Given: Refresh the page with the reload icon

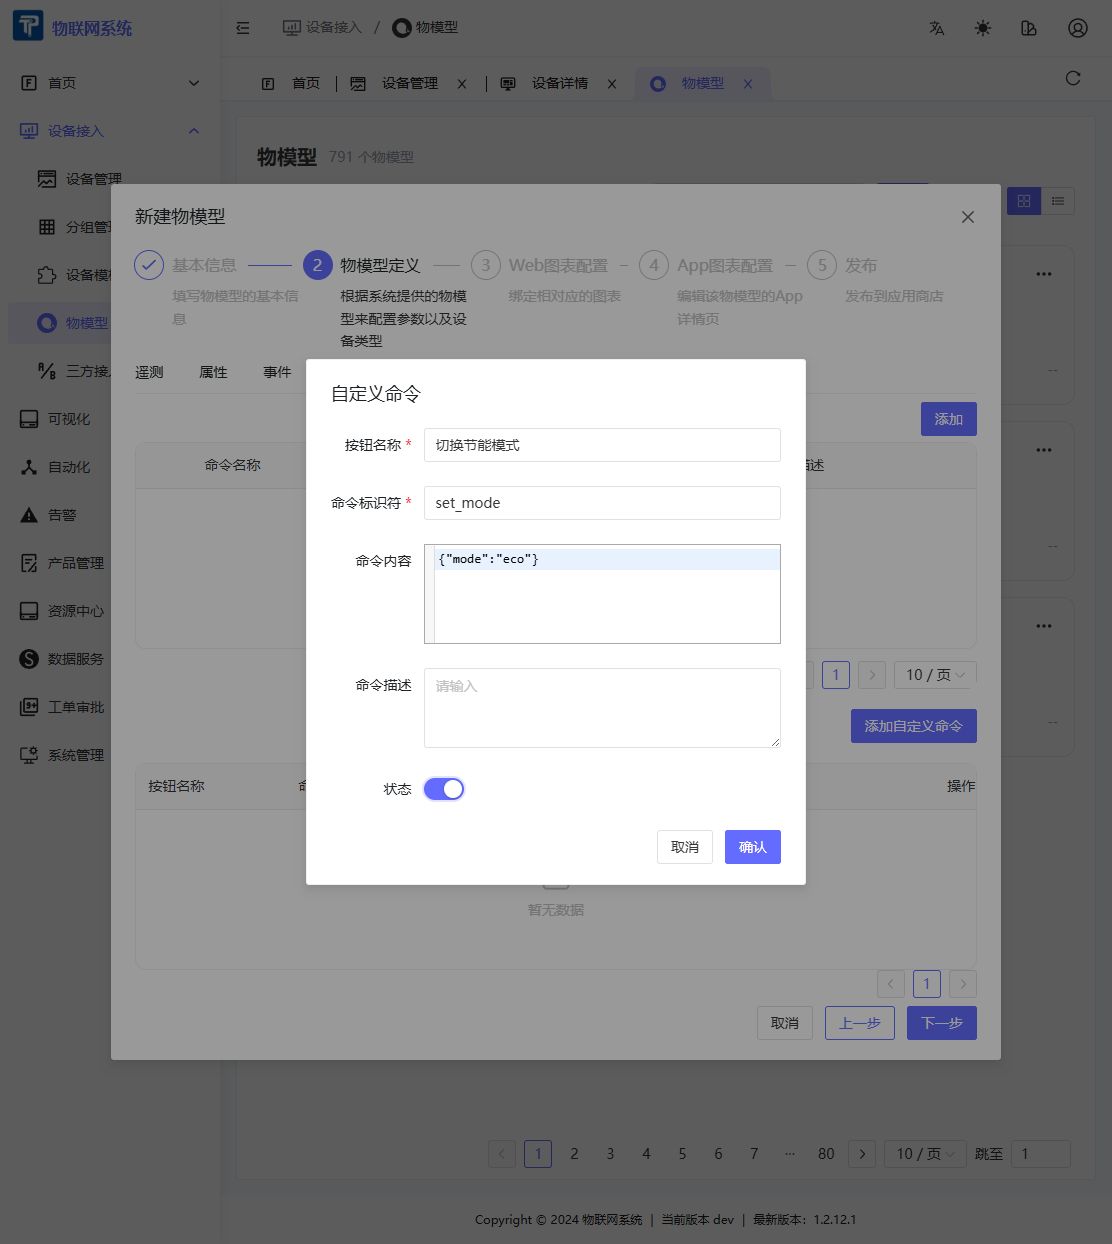Looking at the screenshot, I should click(1073, 78).
